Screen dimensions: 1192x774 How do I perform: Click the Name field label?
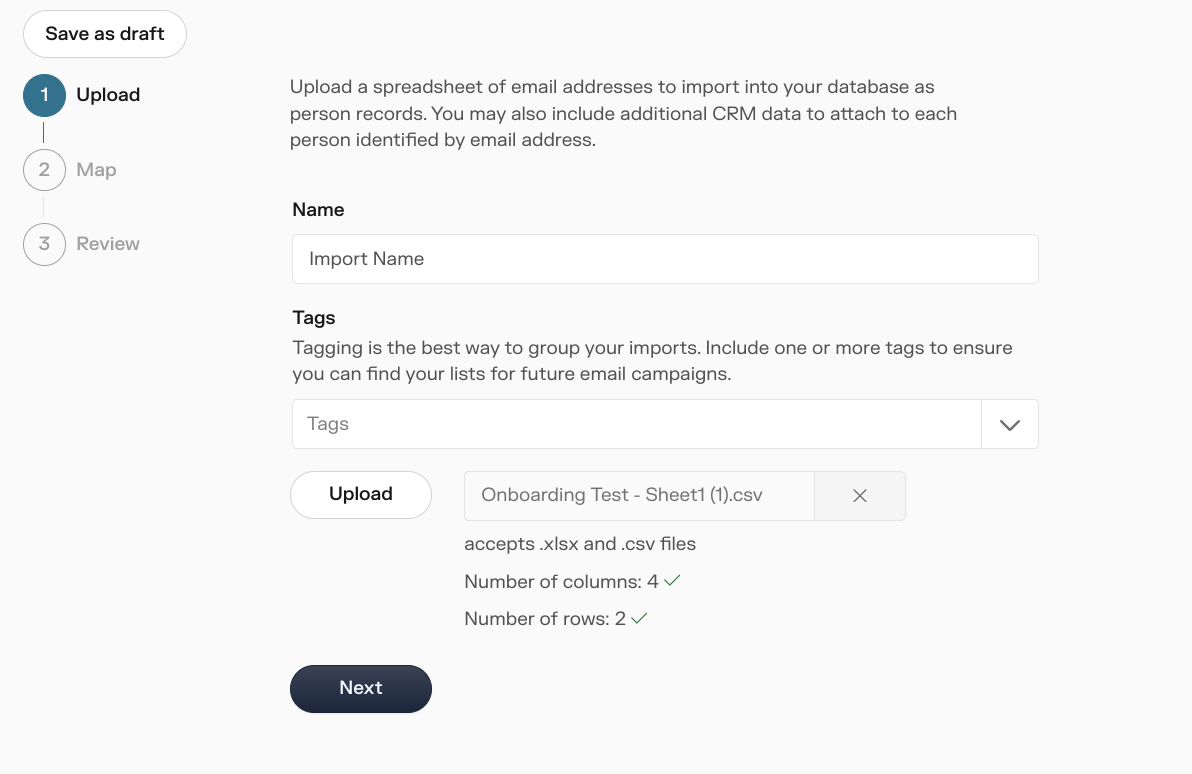tap(319, 210)
